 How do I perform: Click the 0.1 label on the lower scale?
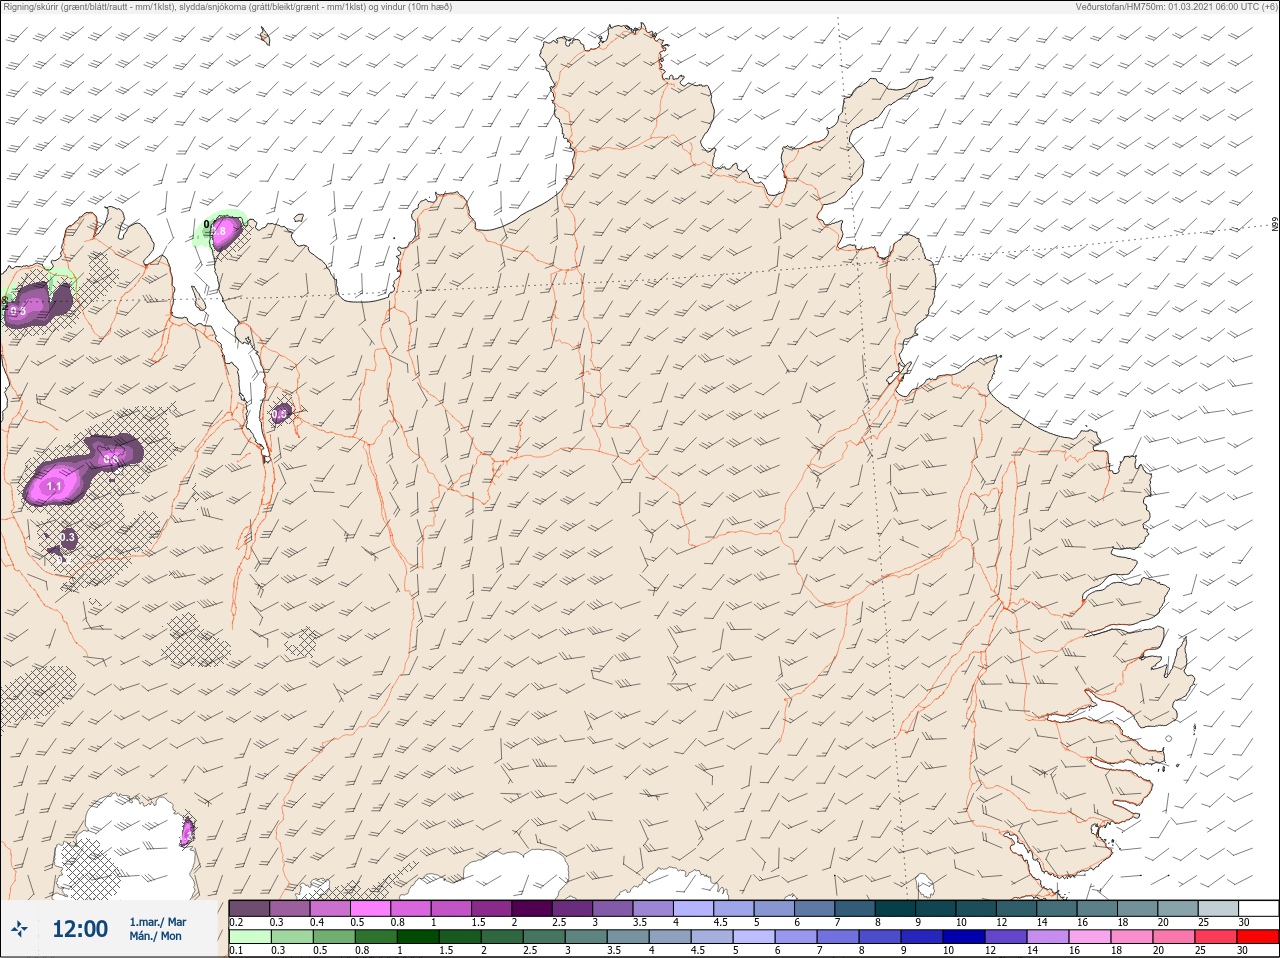click(237, 950)
